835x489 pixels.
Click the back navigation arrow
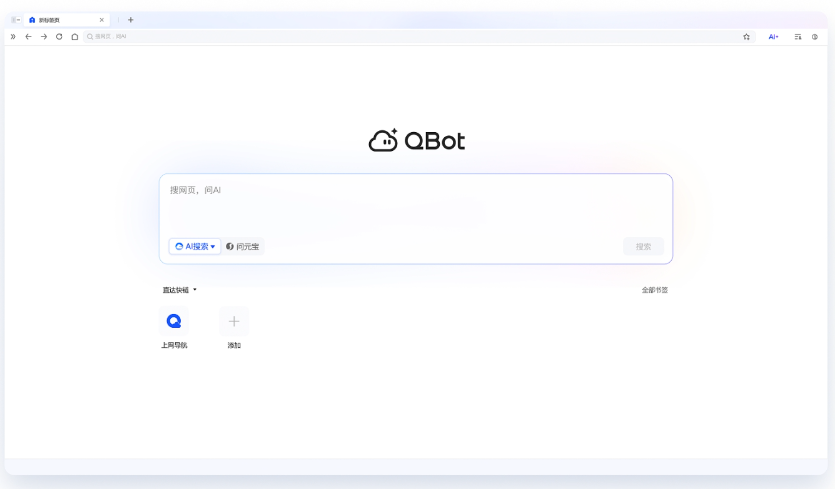coord(28,36)
